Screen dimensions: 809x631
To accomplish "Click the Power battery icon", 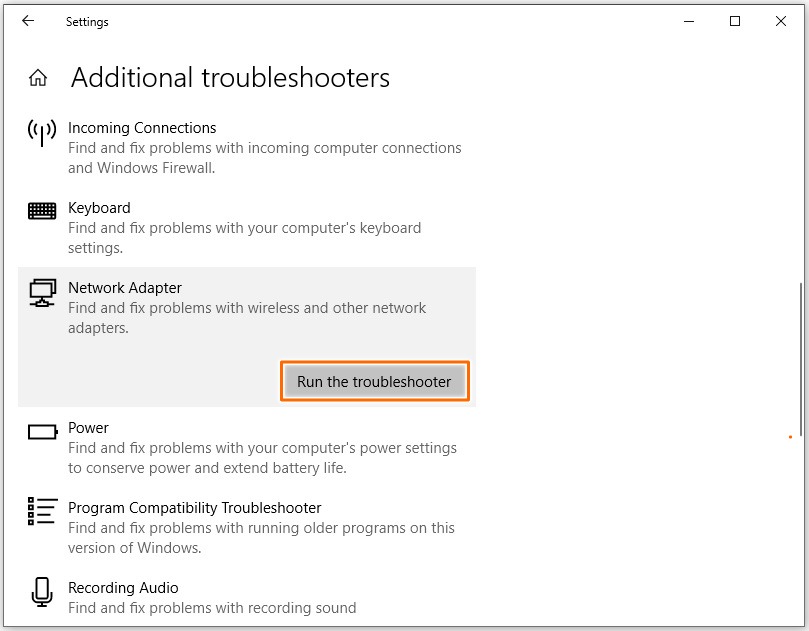I will pos(41,431).
